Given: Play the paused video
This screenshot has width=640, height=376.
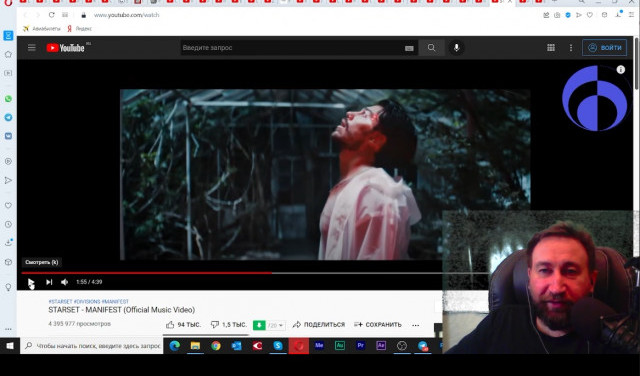Looking at the screenshot, I should pos(31,282).
